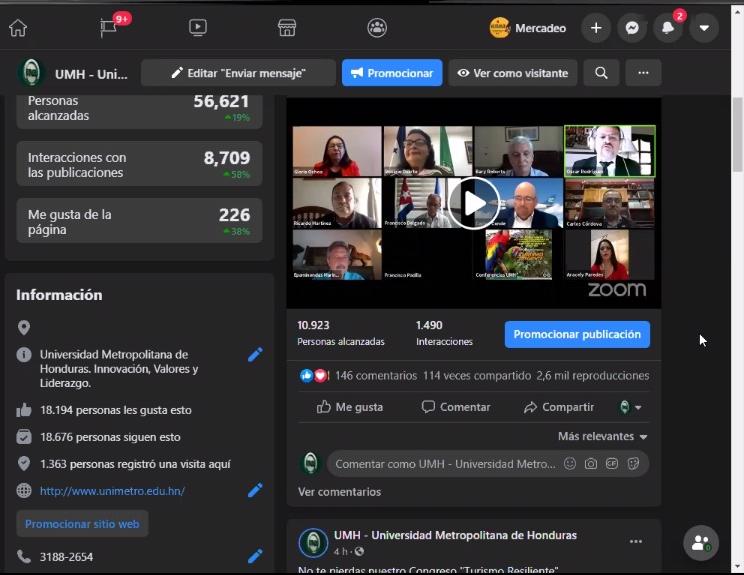Open Más relevantes sort dropdown
744x575 pixels.
[603, 436]
